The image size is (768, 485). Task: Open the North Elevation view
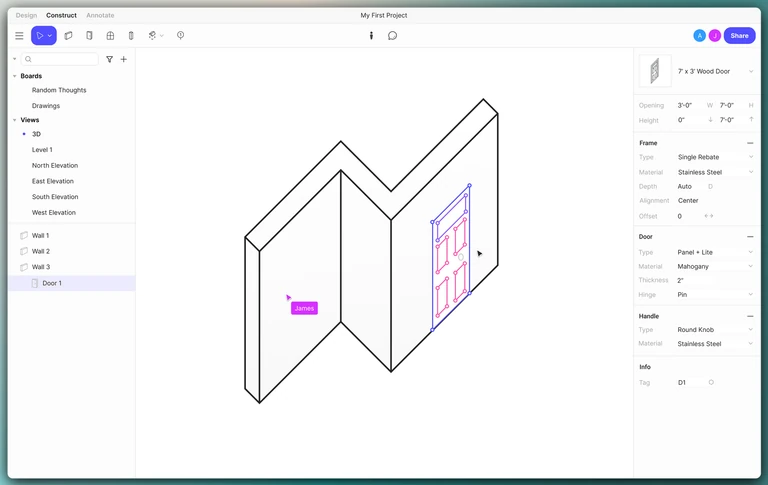55,166
